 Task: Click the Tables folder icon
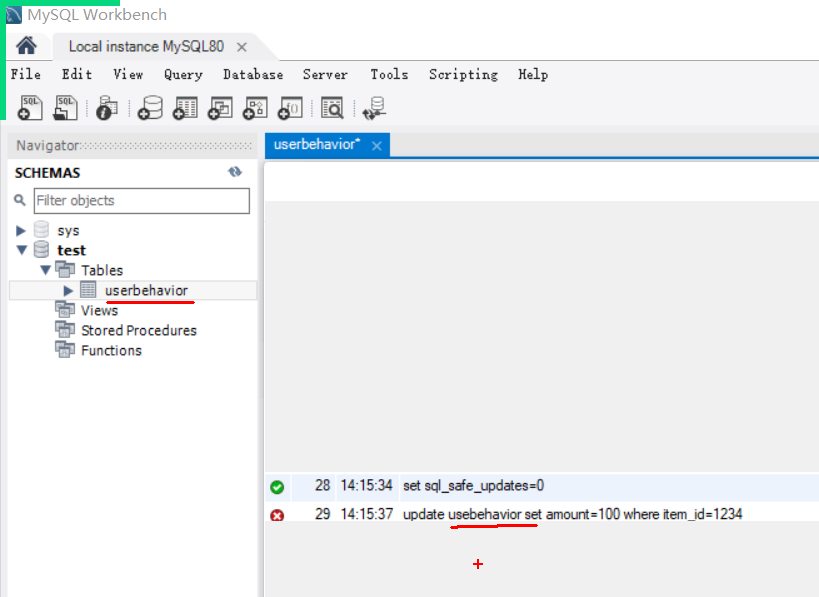65,270
